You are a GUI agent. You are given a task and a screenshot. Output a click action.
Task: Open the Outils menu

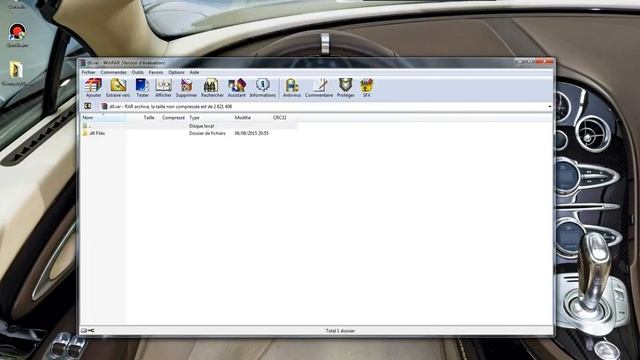tap(138, 72)
